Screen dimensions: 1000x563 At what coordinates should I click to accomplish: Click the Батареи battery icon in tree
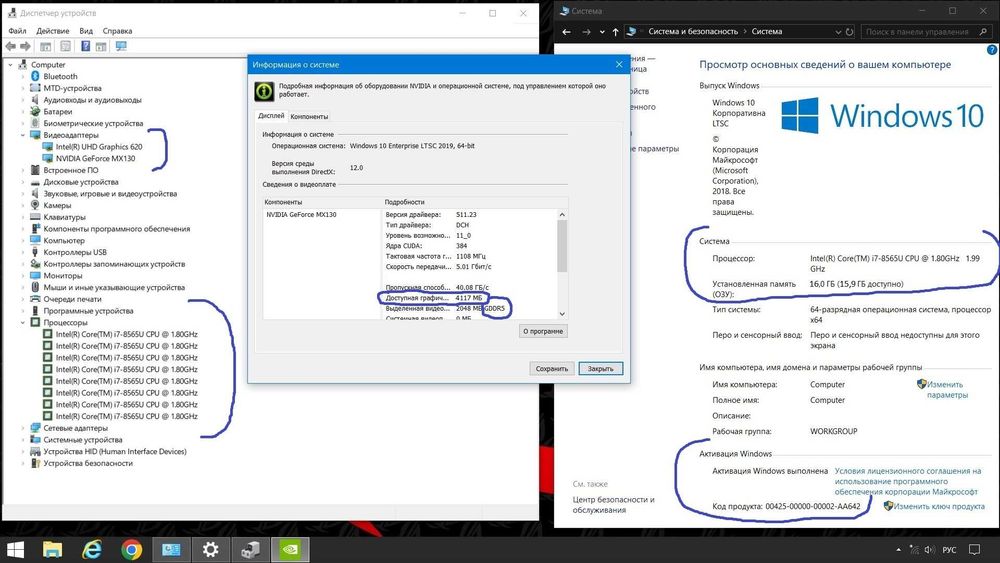[36, 112]
